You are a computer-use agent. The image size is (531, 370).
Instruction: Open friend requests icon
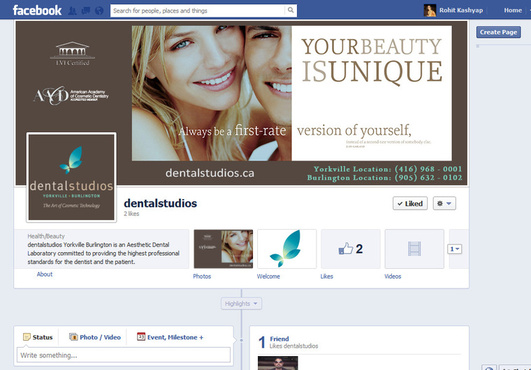point(72,11)
